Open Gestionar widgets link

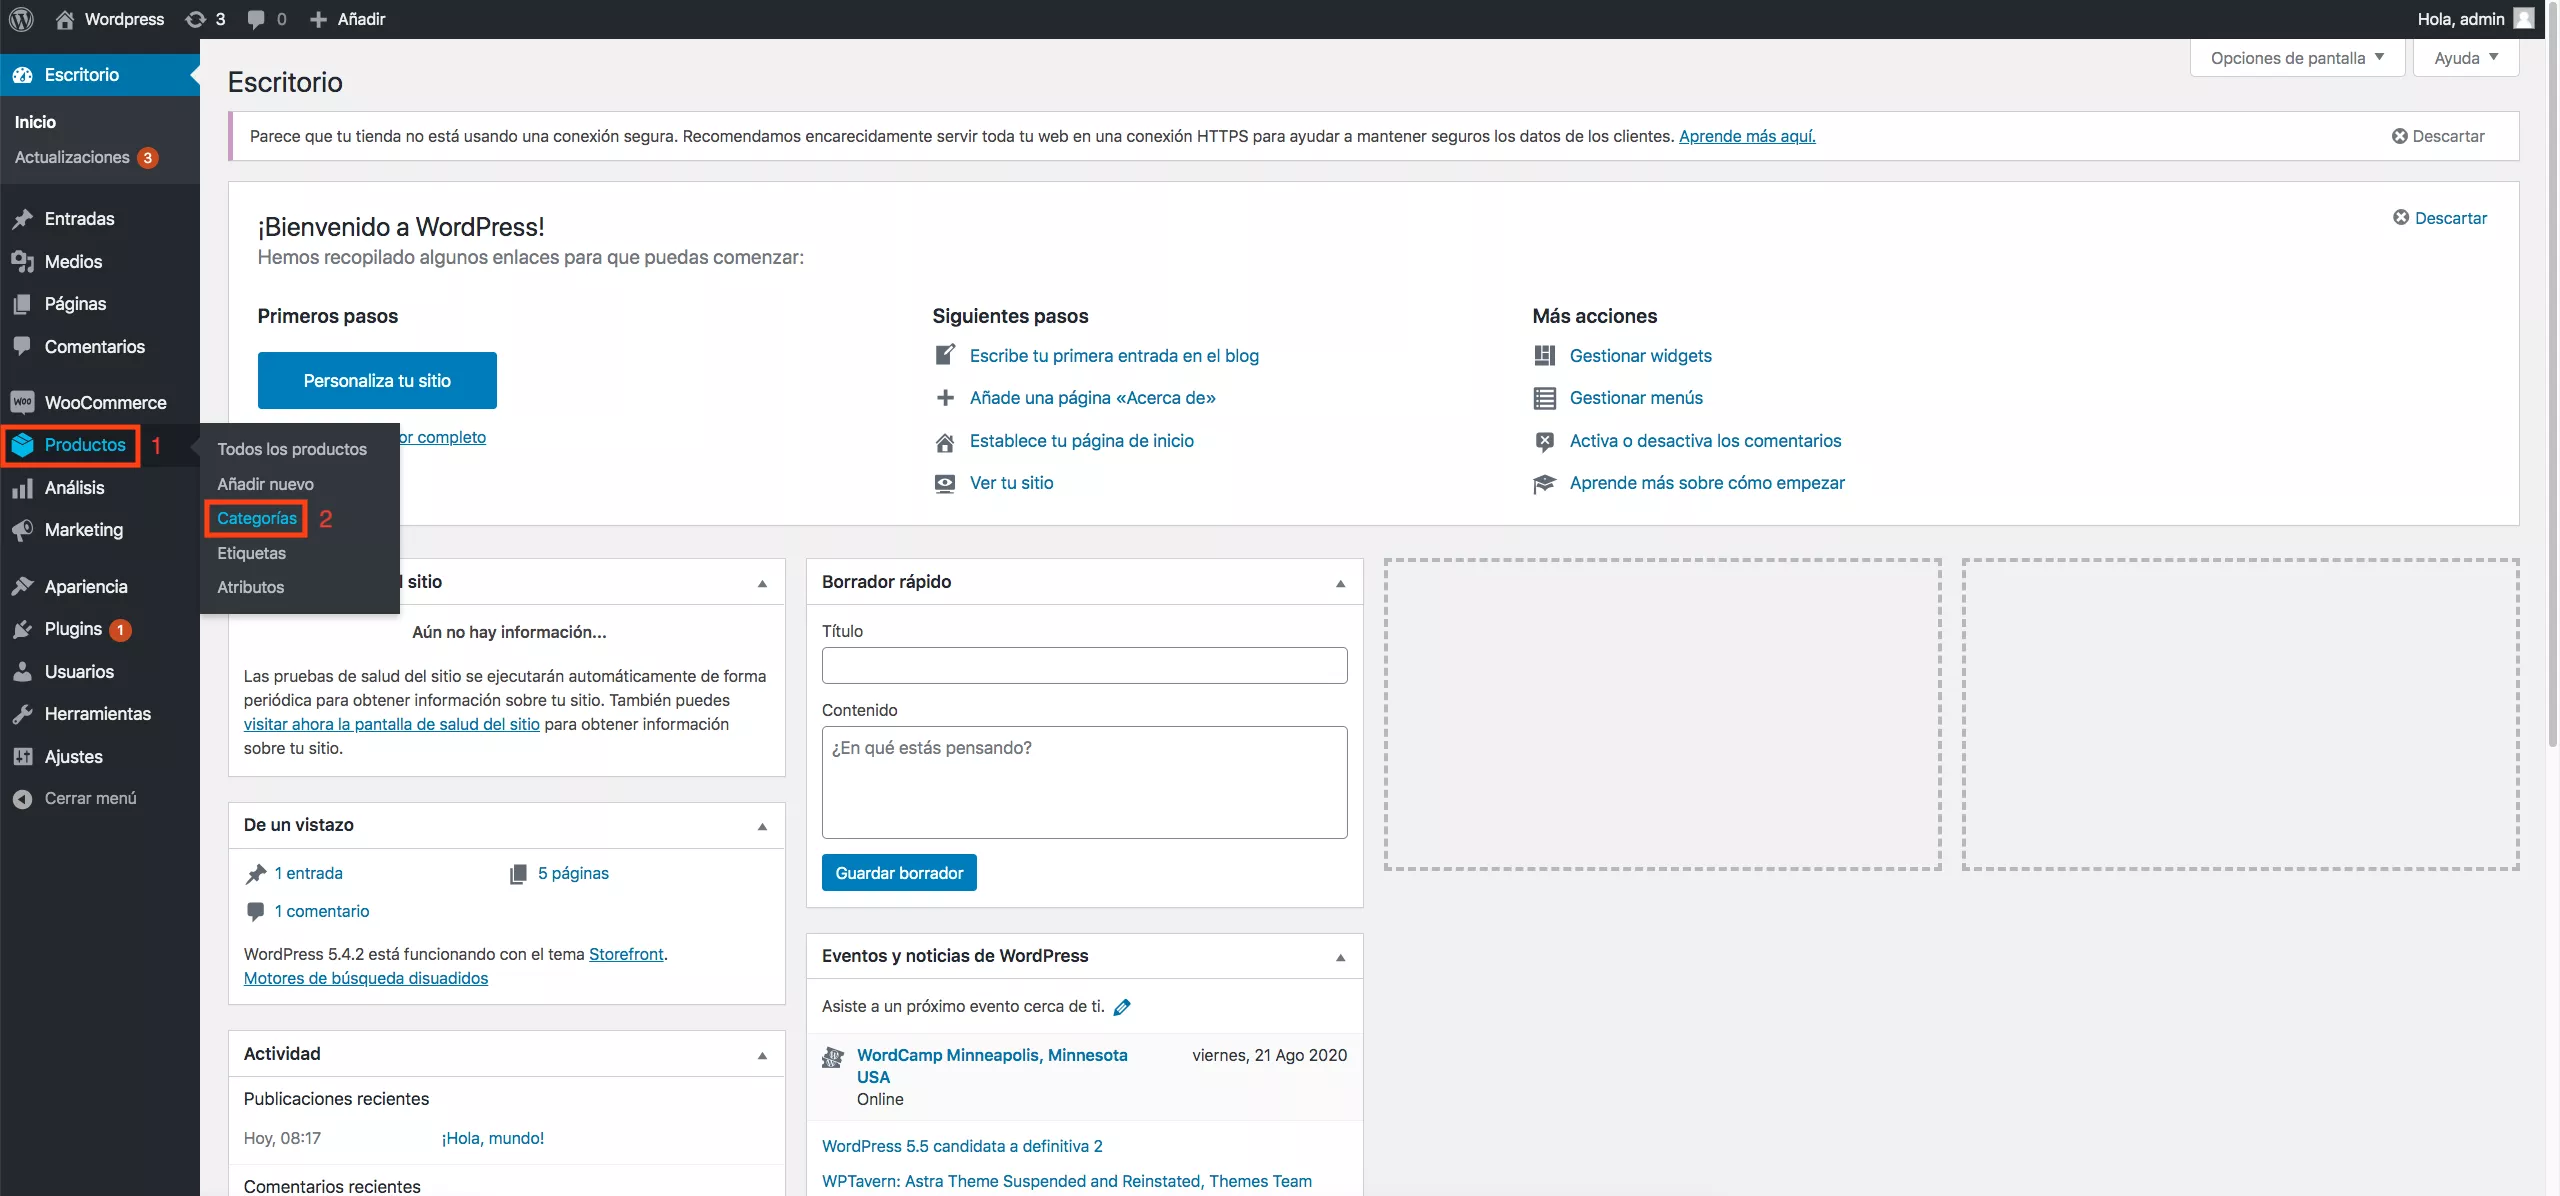pyautogui.click(x=1640, y=356)
